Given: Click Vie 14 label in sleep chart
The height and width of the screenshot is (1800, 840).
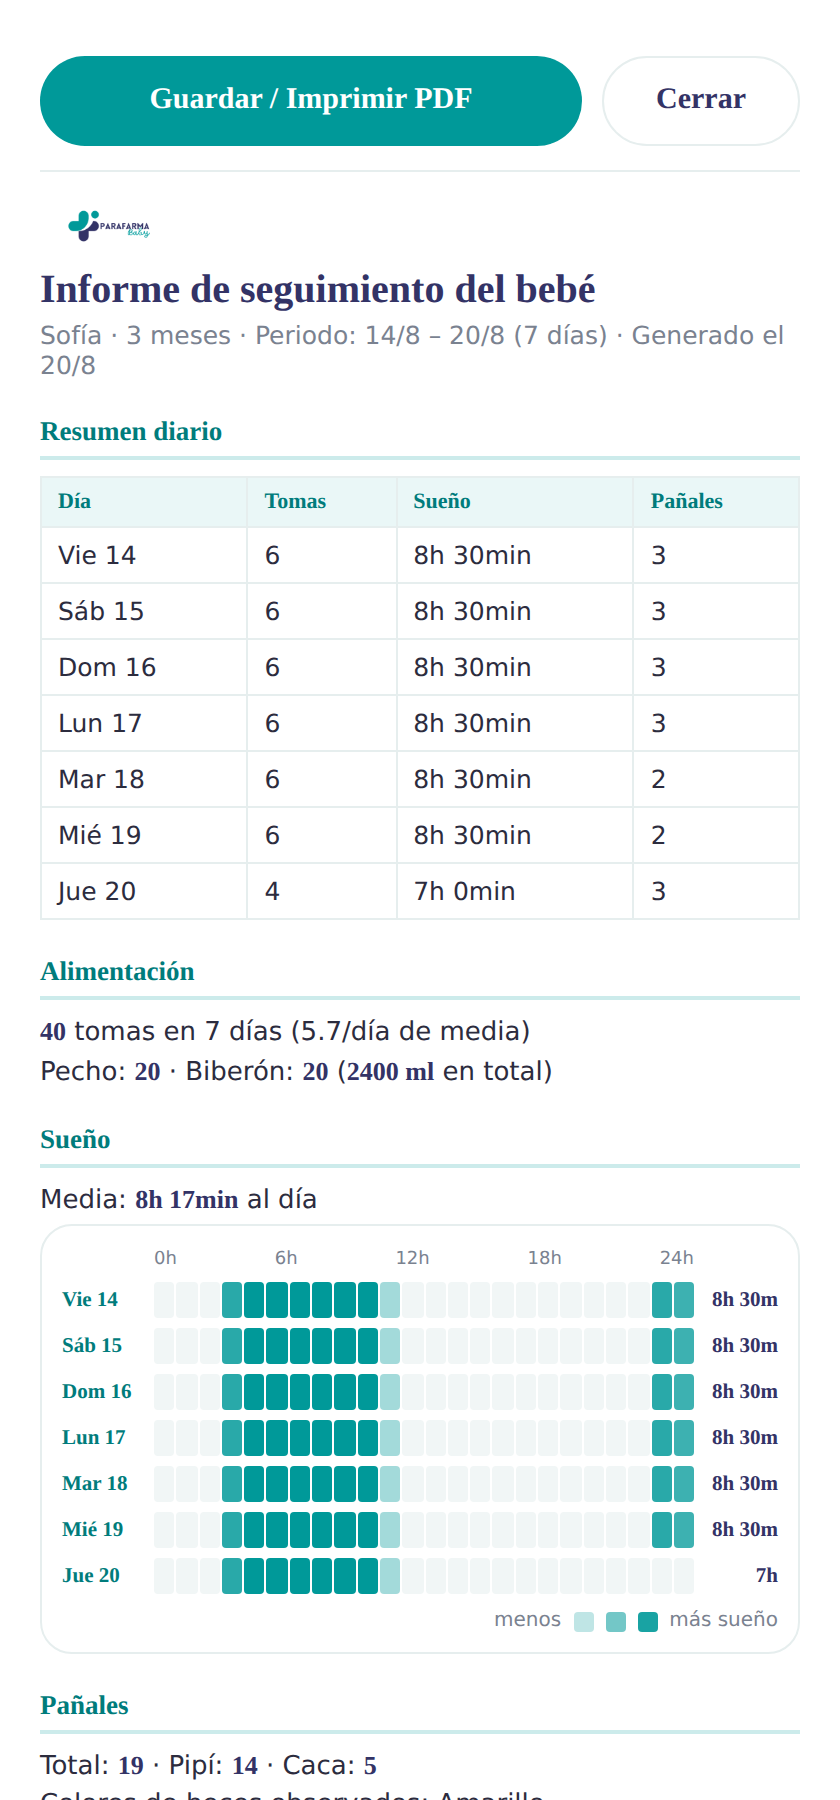Looking at the screenshot, I should tap(90, 1299).
